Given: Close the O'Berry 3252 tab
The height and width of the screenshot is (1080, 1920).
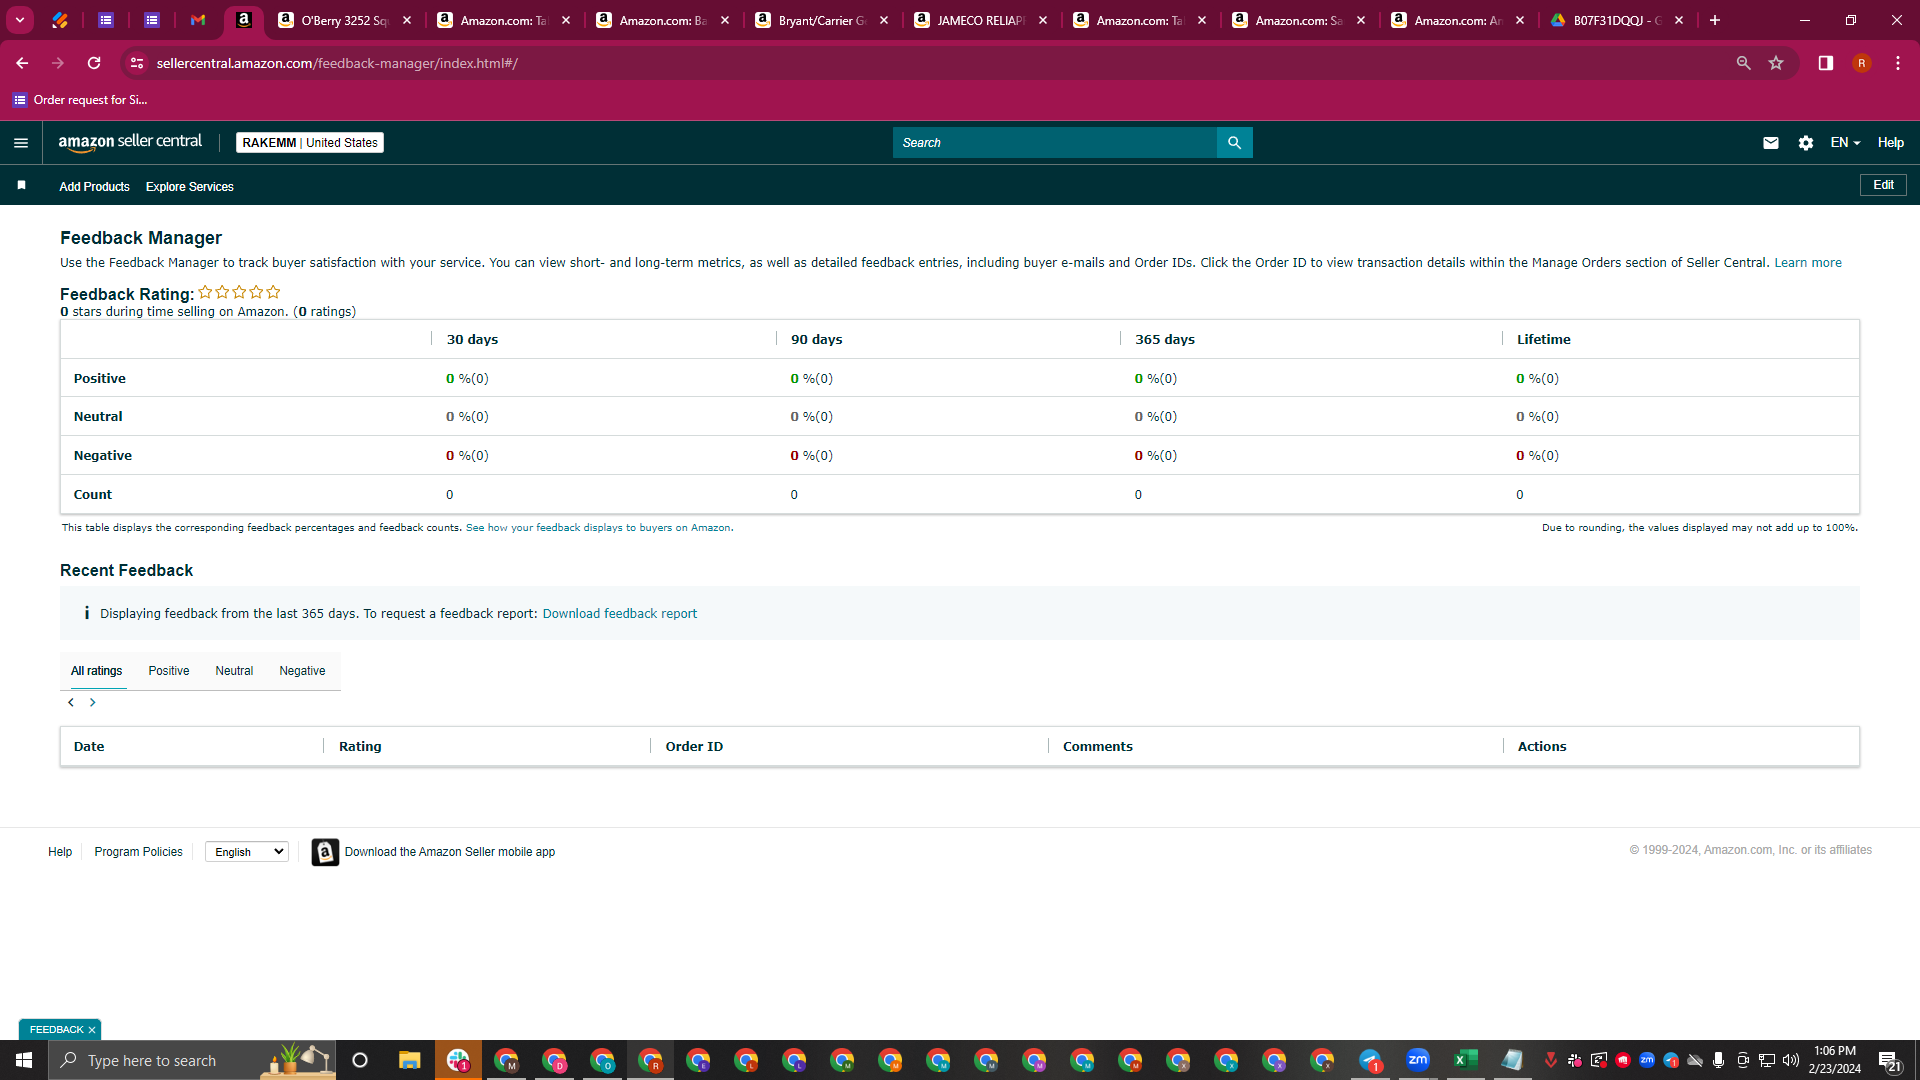Looking at the screenshot, I should 407,20.
